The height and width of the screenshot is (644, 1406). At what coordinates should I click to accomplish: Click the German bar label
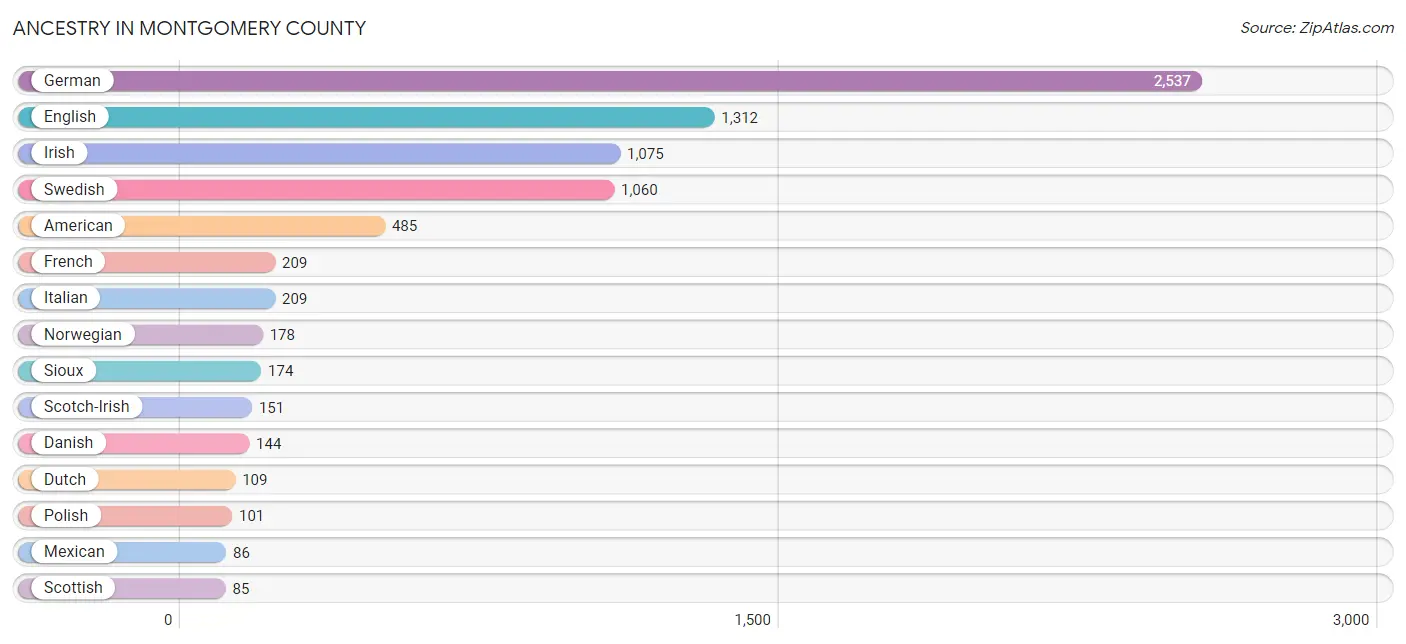click(x=72, y=81)
